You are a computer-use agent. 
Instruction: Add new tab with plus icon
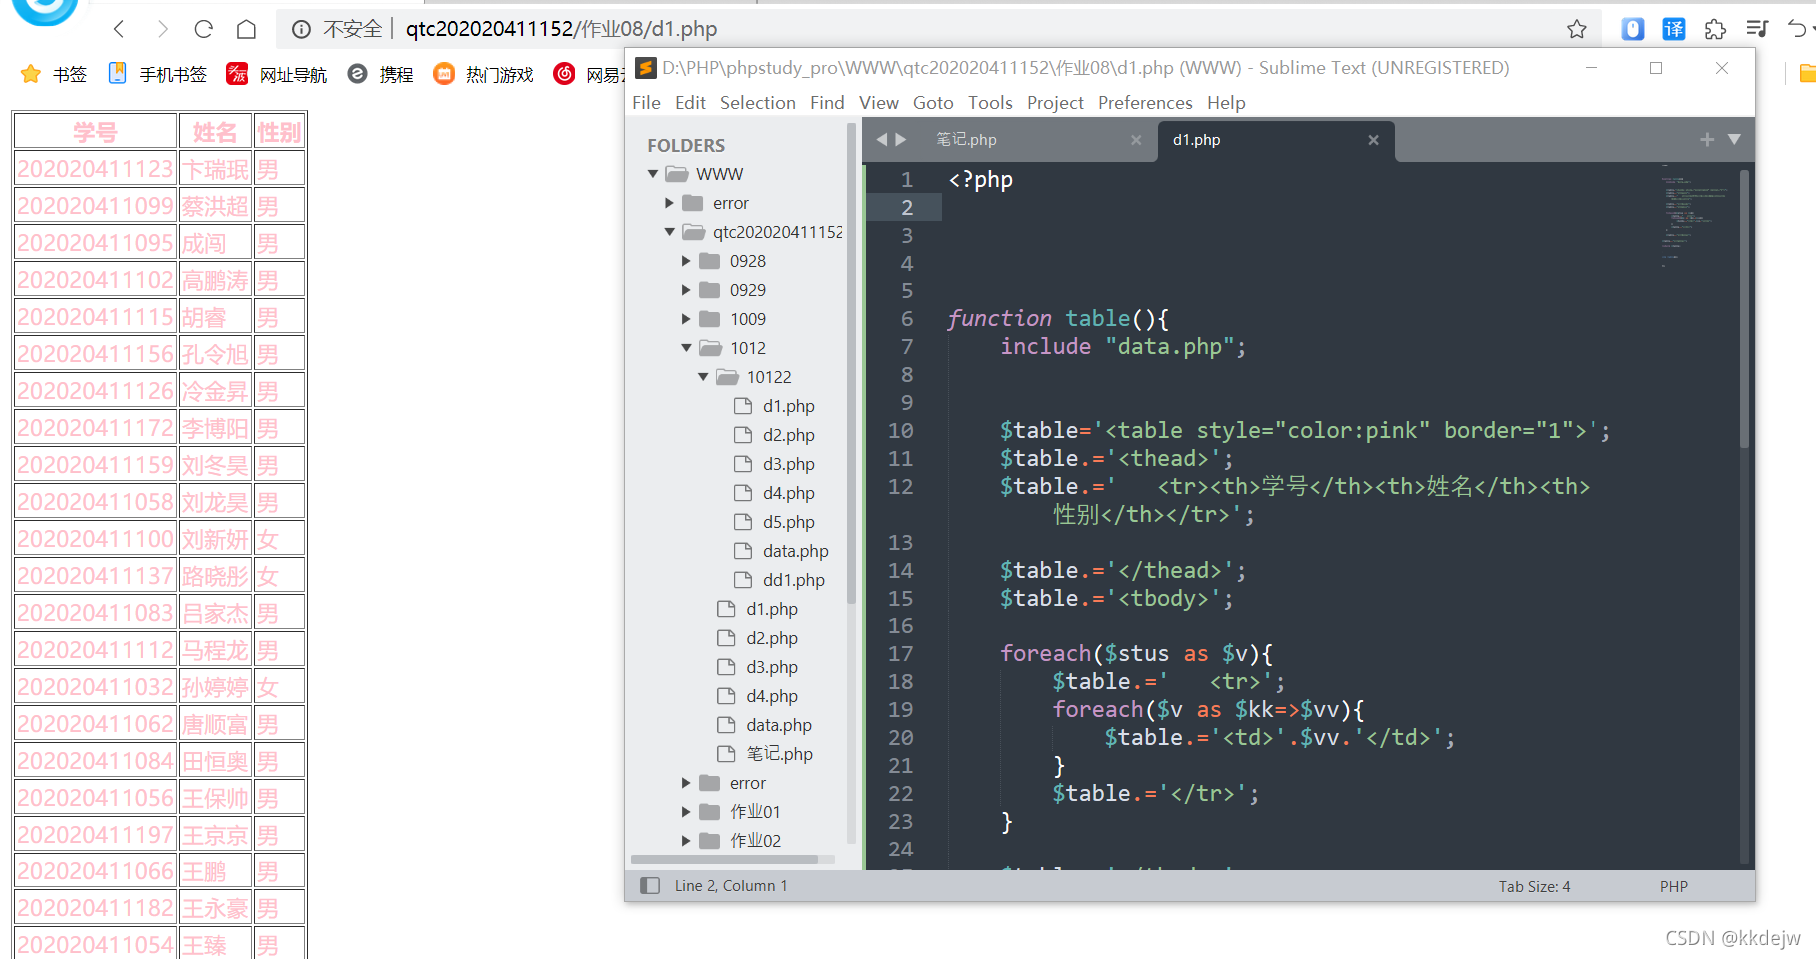click(1707, 139)
